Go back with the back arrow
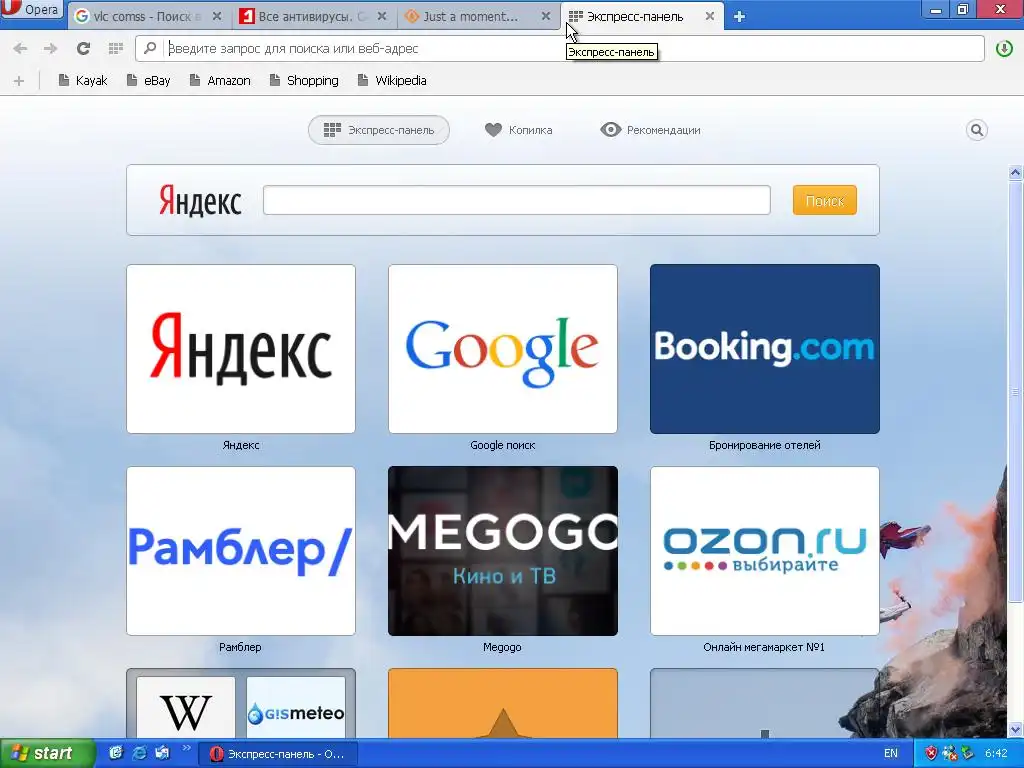The height and width of the screenshot is (768, 1024). coord(20,48)
